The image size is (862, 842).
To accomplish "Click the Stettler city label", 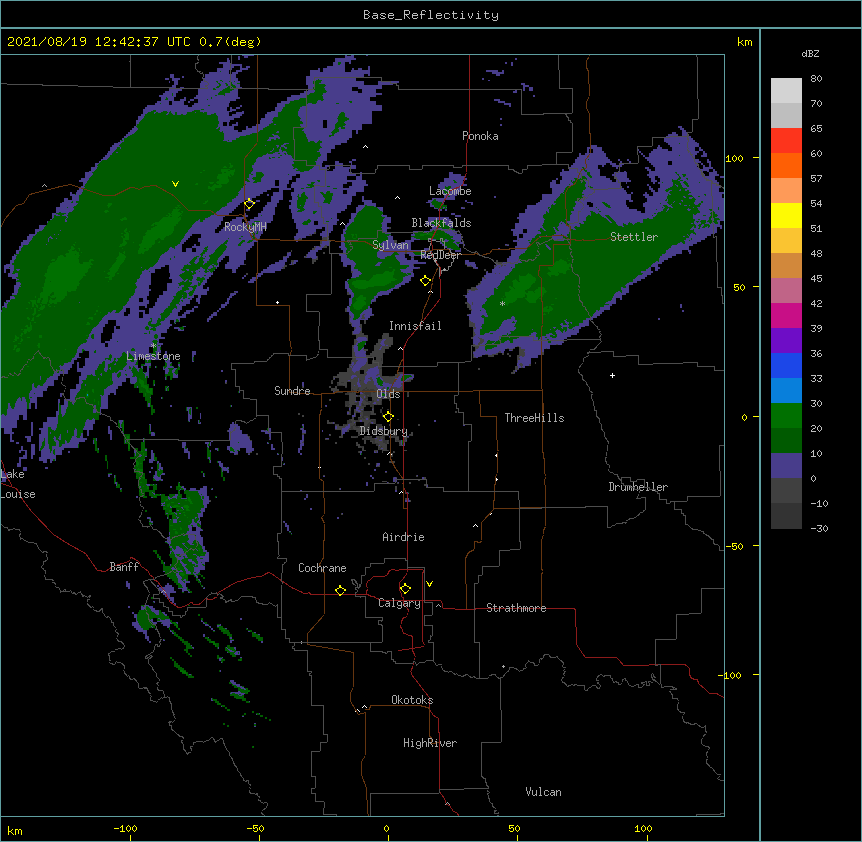I will 634,237.
